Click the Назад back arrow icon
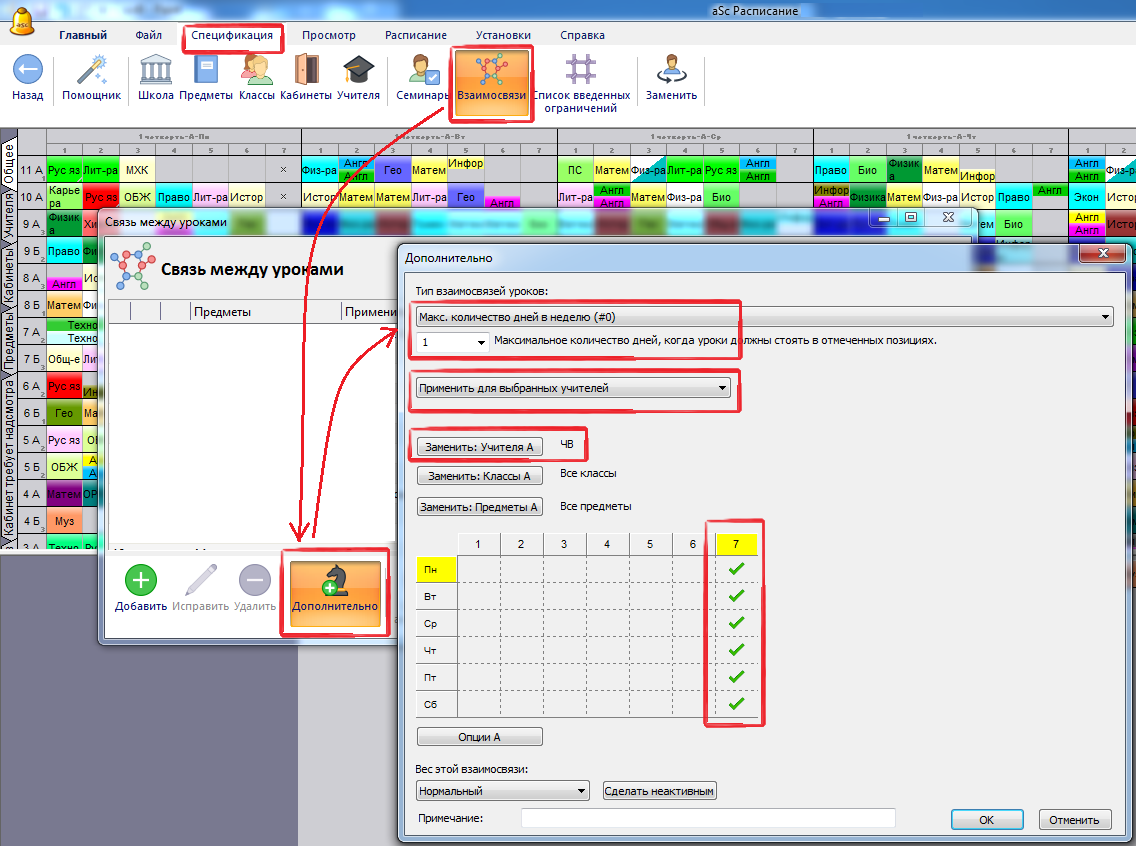Image resolution: width=1136 pixels, height=846 pixels. pos(28,72)
